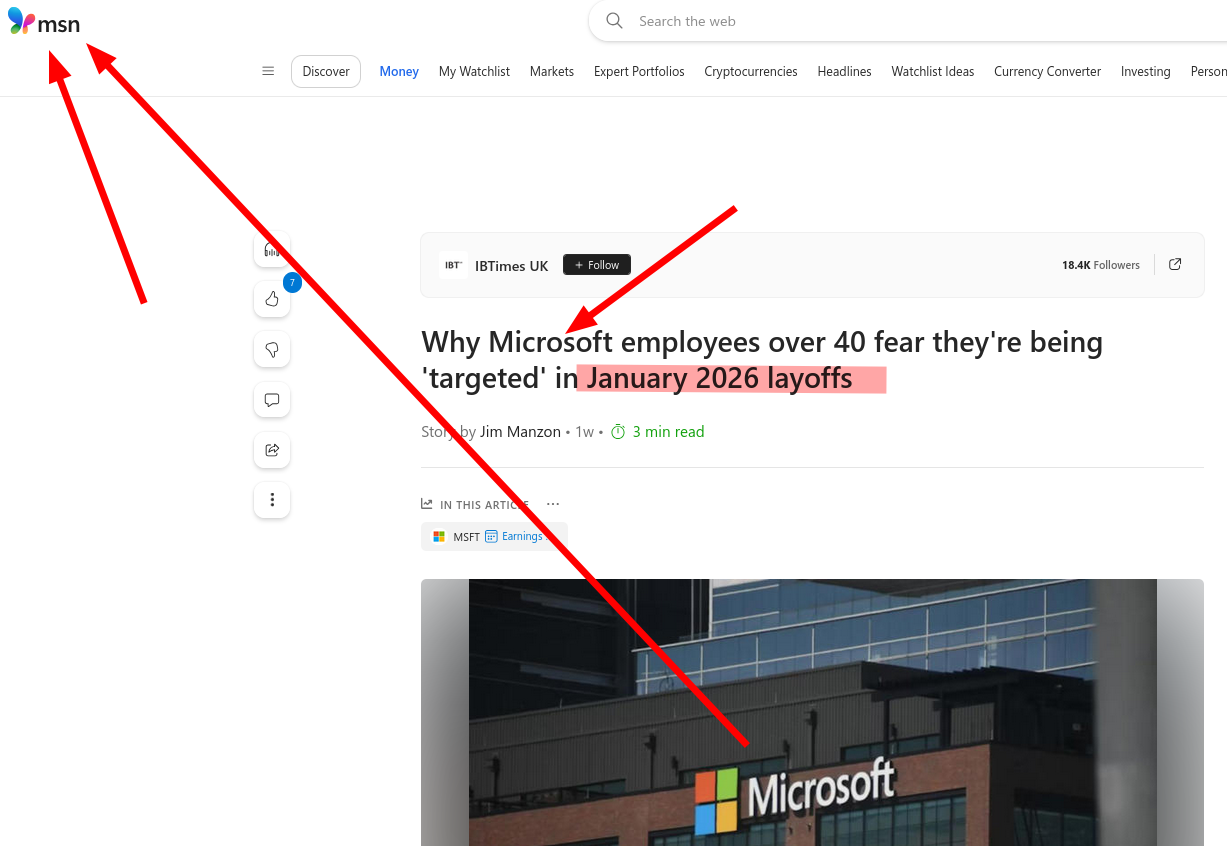Select the Discover button
This screenshot has height=846, width=1227.
click(x=326, y=71)
